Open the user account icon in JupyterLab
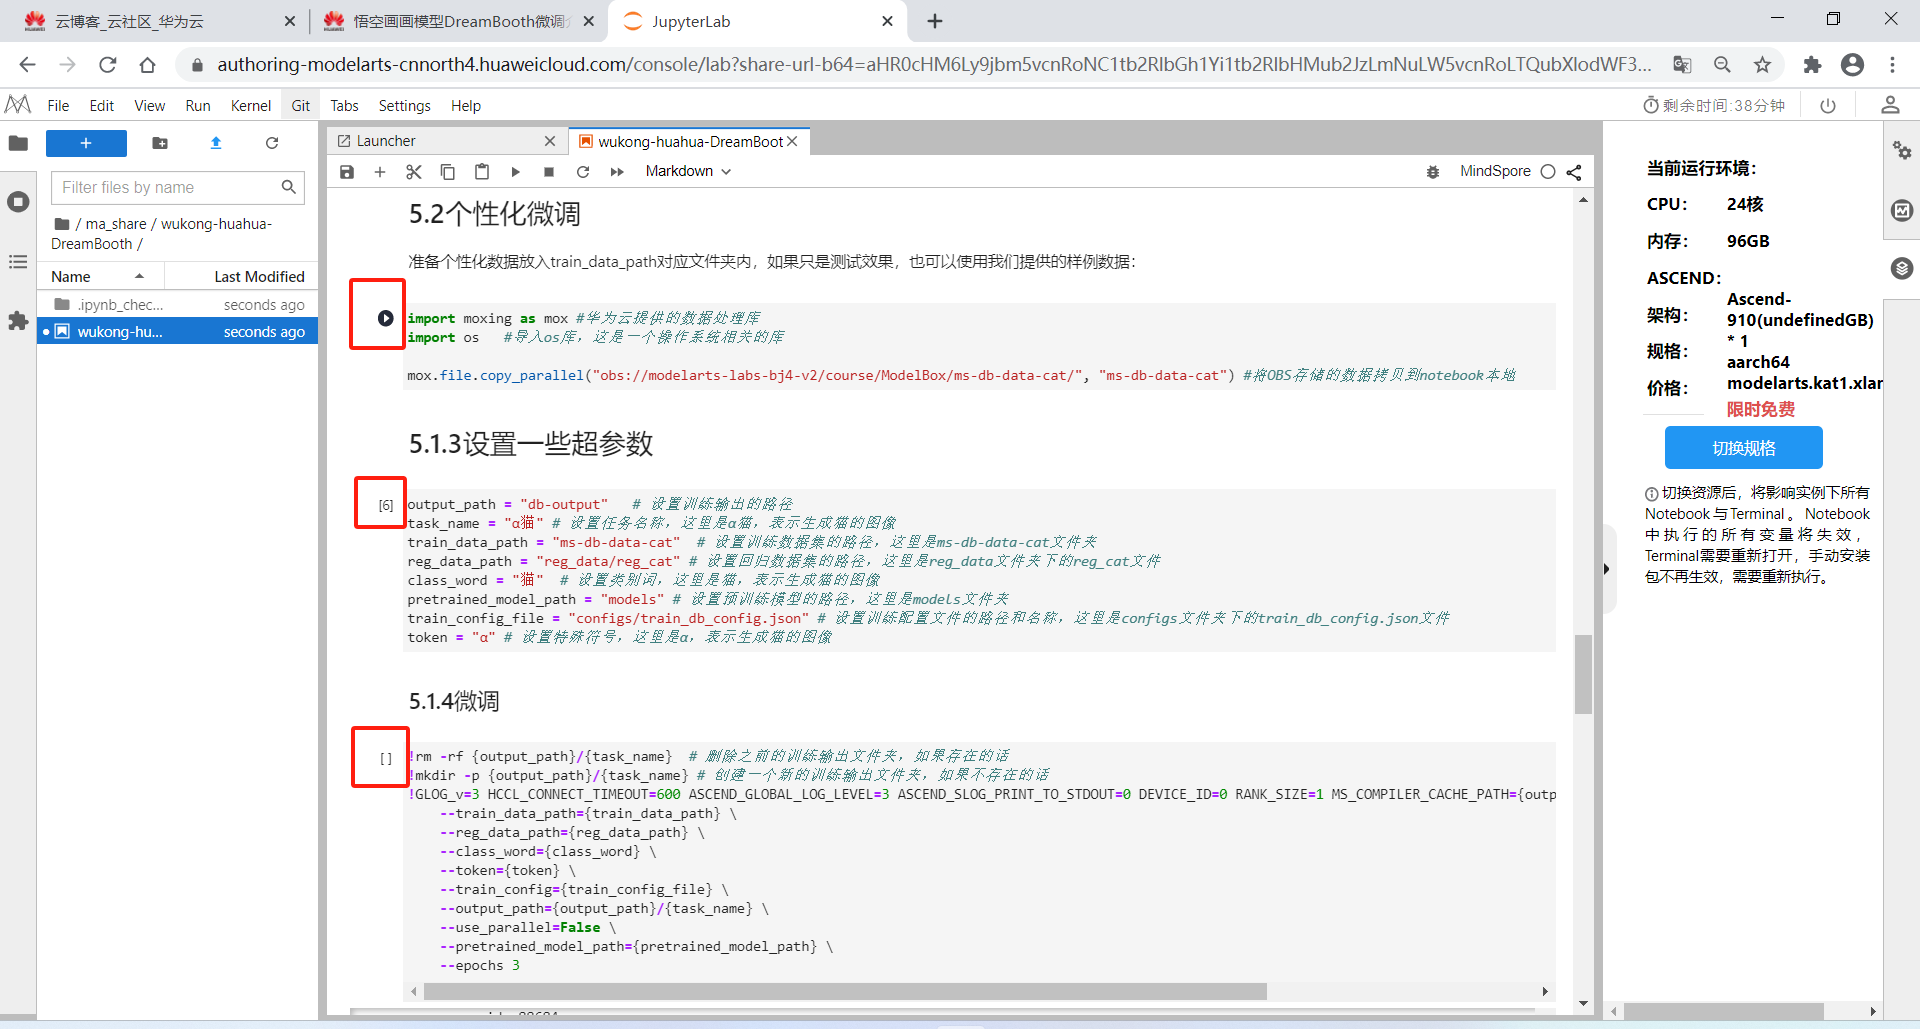Screen dimensions: 1920x1029 point(1890,105)
